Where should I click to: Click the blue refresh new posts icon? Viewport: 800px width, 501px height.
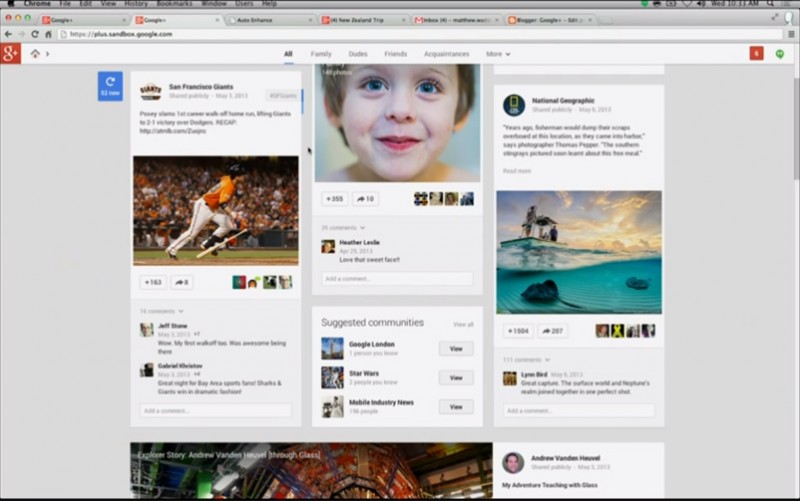(x=110, y=86)
